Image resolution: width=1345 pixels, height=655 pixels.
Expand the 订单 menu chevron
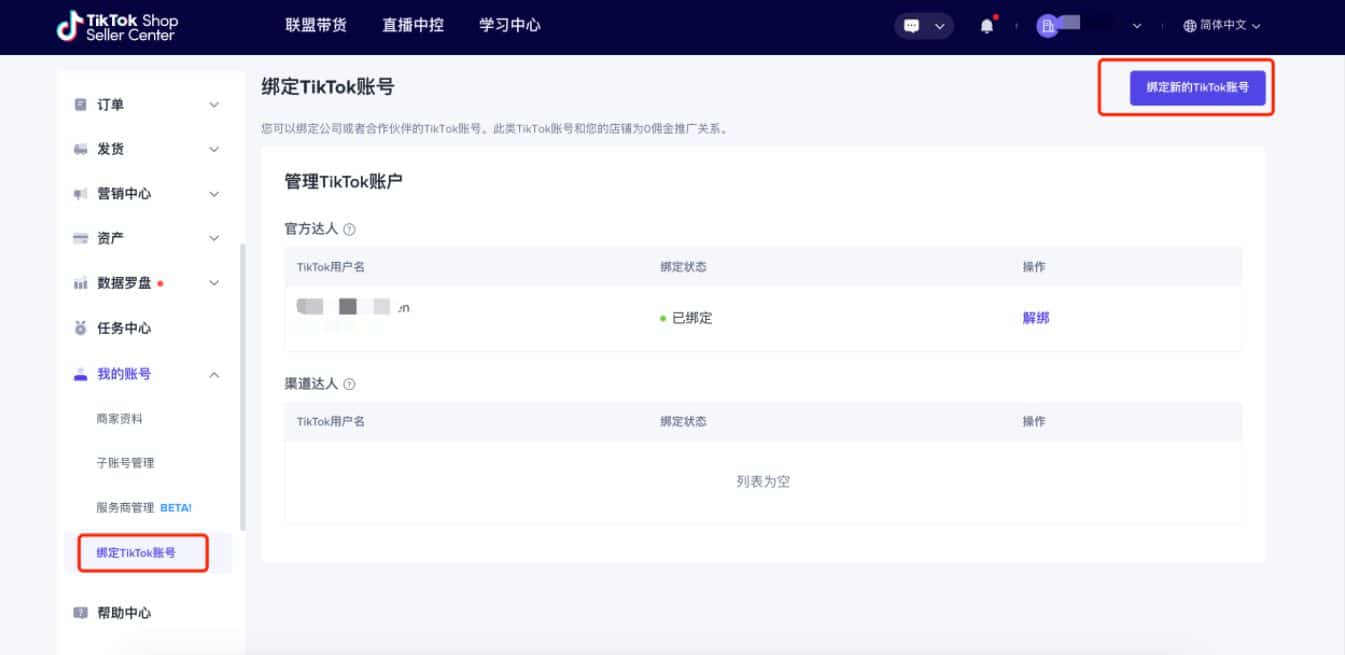(x=214, y=105)
